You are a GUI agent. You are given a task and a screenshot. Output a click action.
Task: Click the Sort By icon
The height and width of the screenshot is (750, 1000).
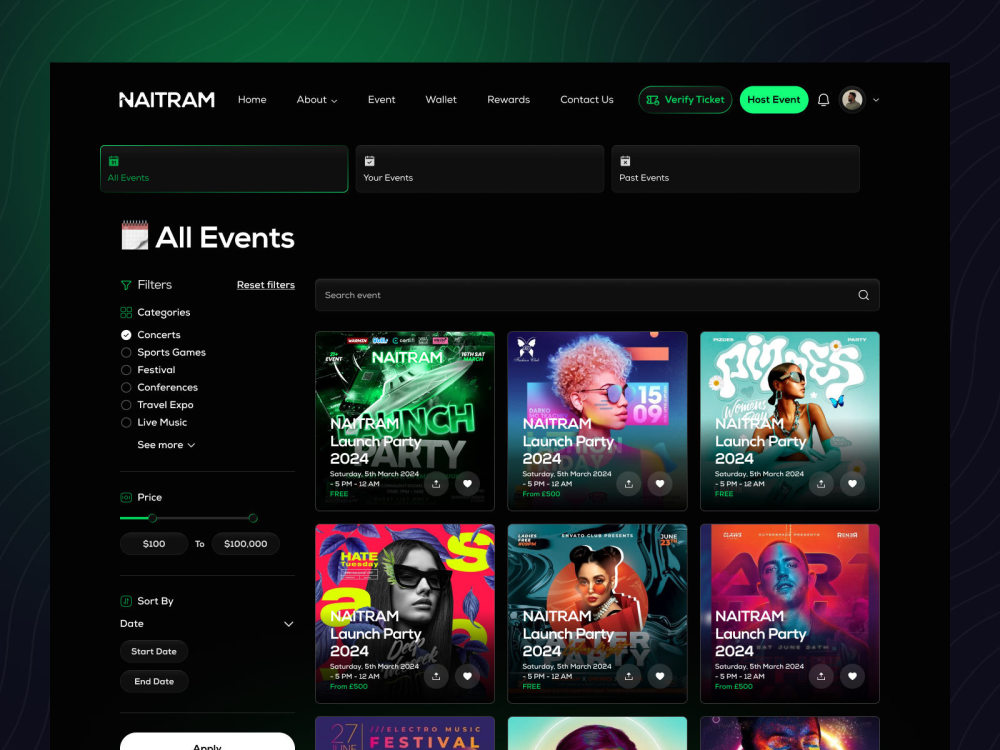pos(126,601)
